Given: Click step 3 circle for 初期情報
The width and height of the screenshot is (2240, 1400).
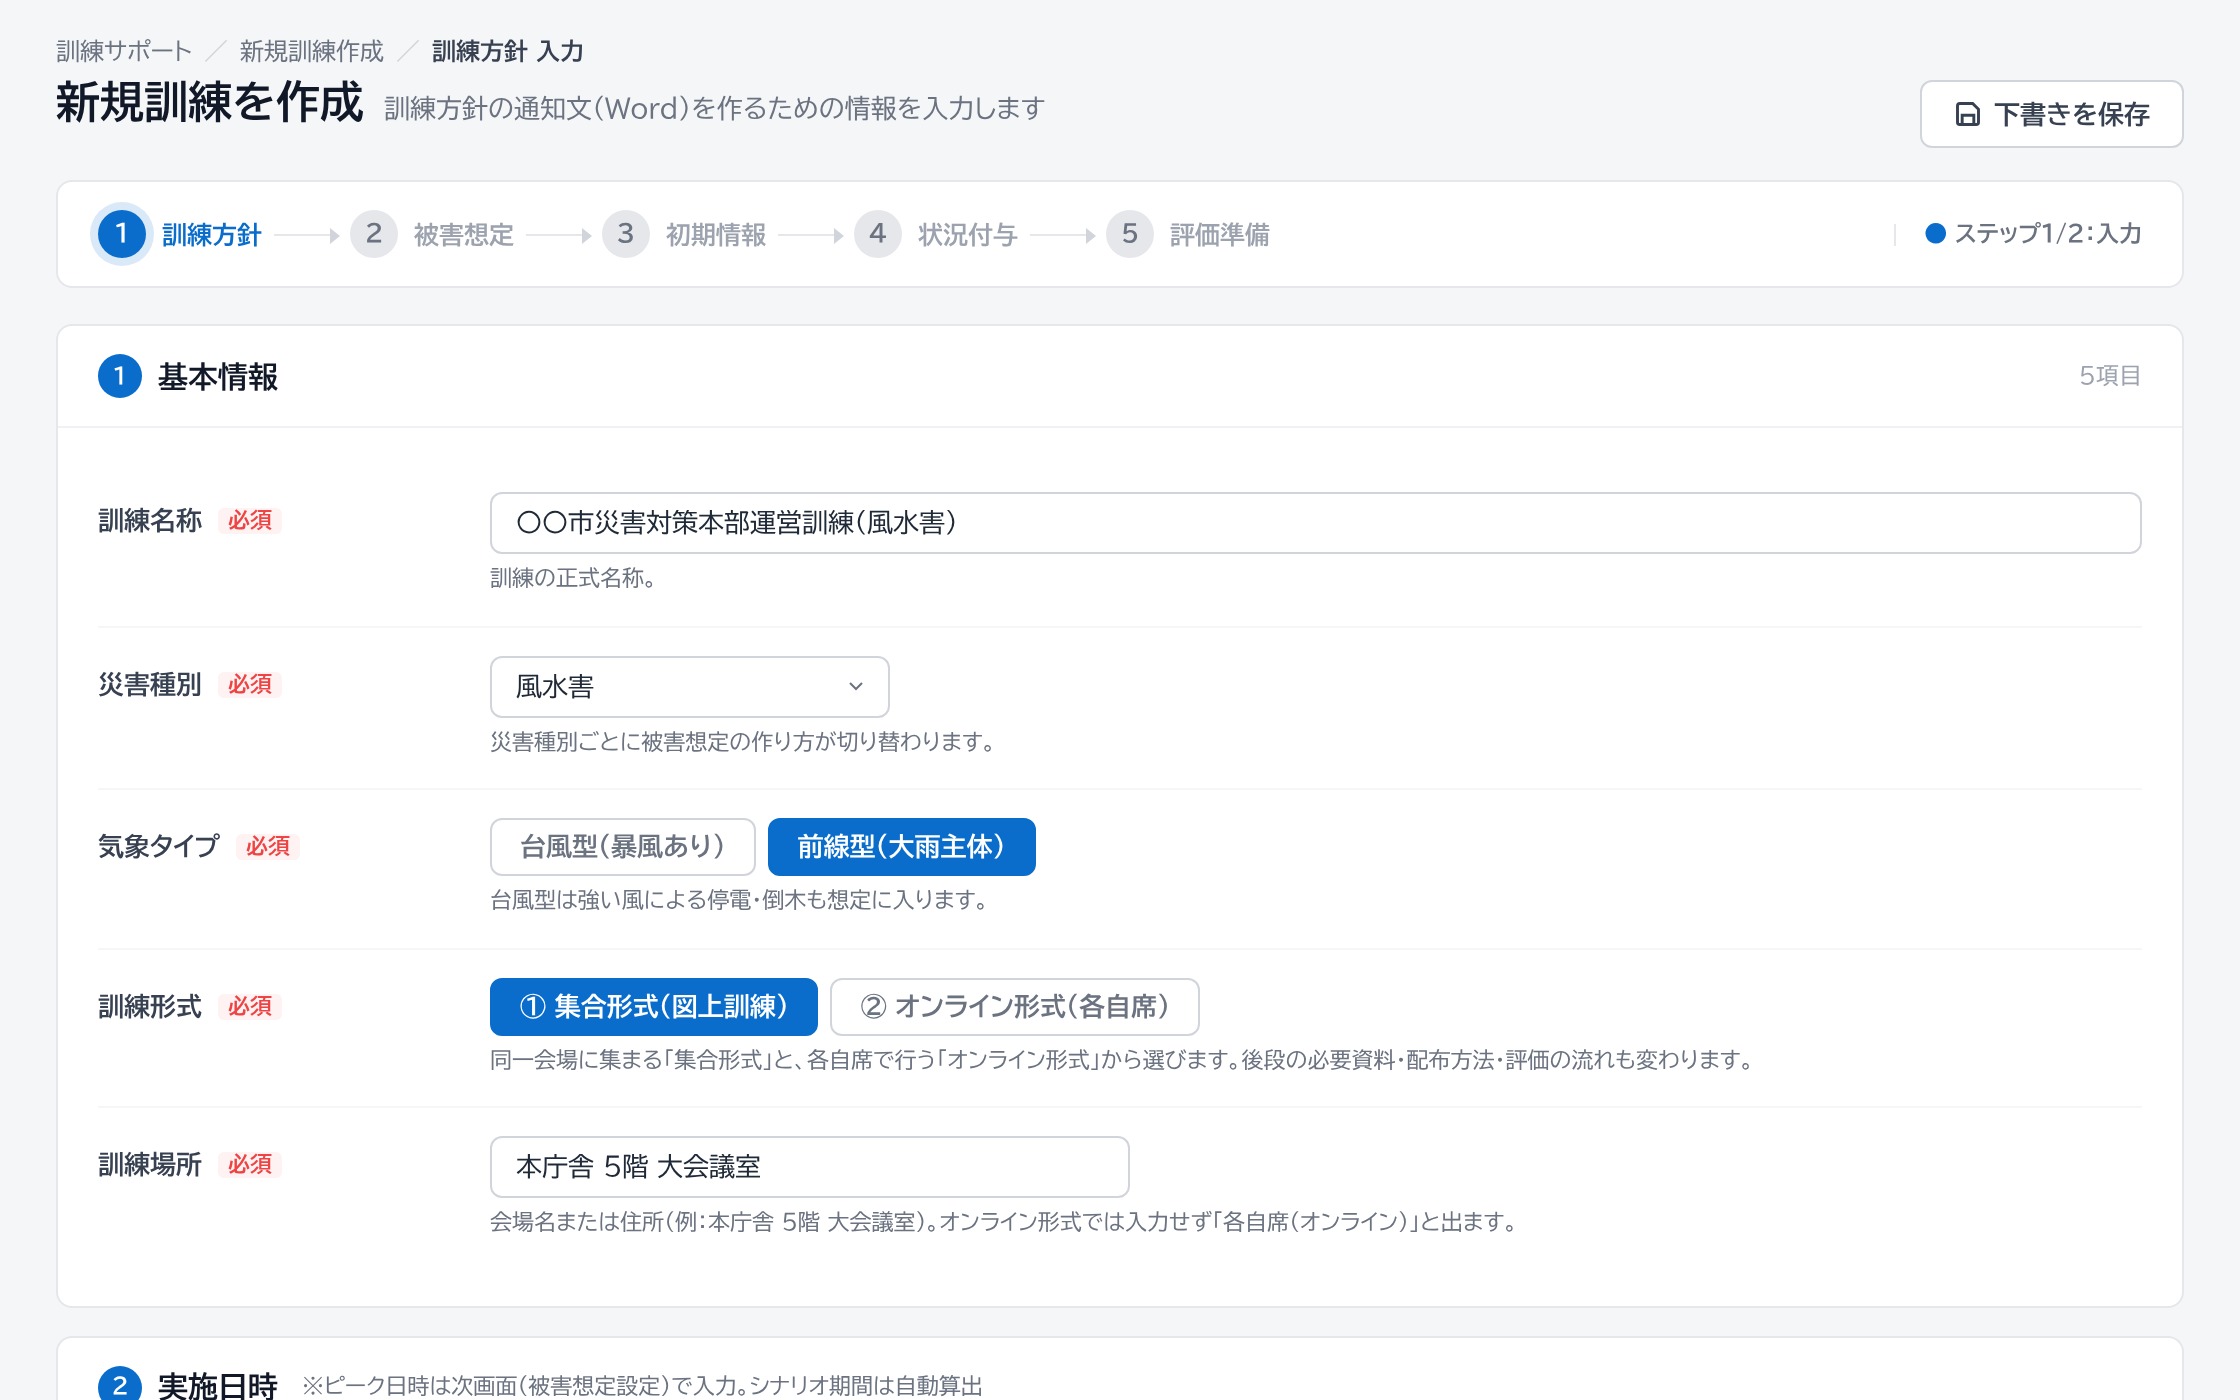Looking at the screenshot, I should pos(625,234).
